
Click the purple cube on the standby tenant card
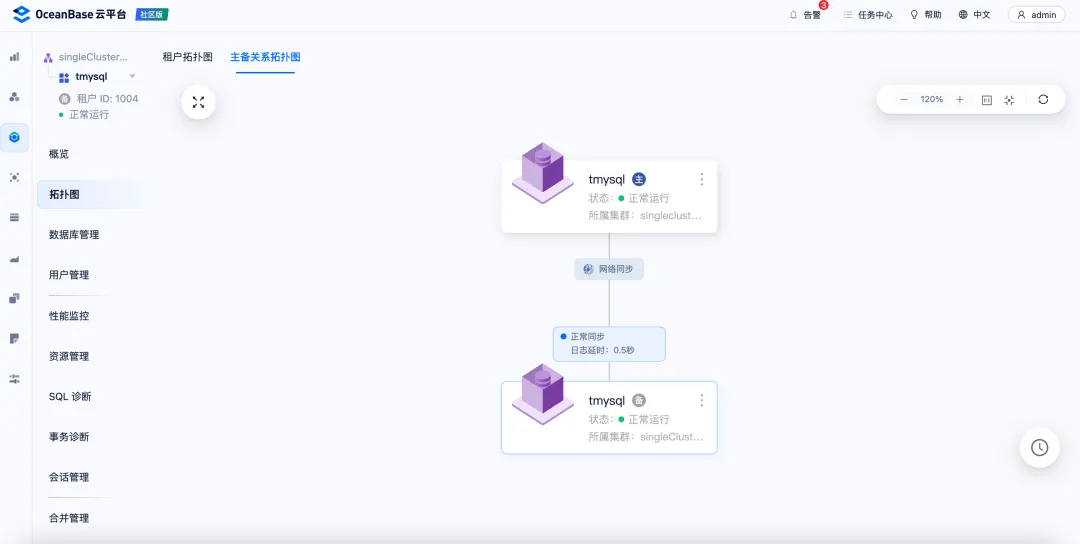(543, 393)
